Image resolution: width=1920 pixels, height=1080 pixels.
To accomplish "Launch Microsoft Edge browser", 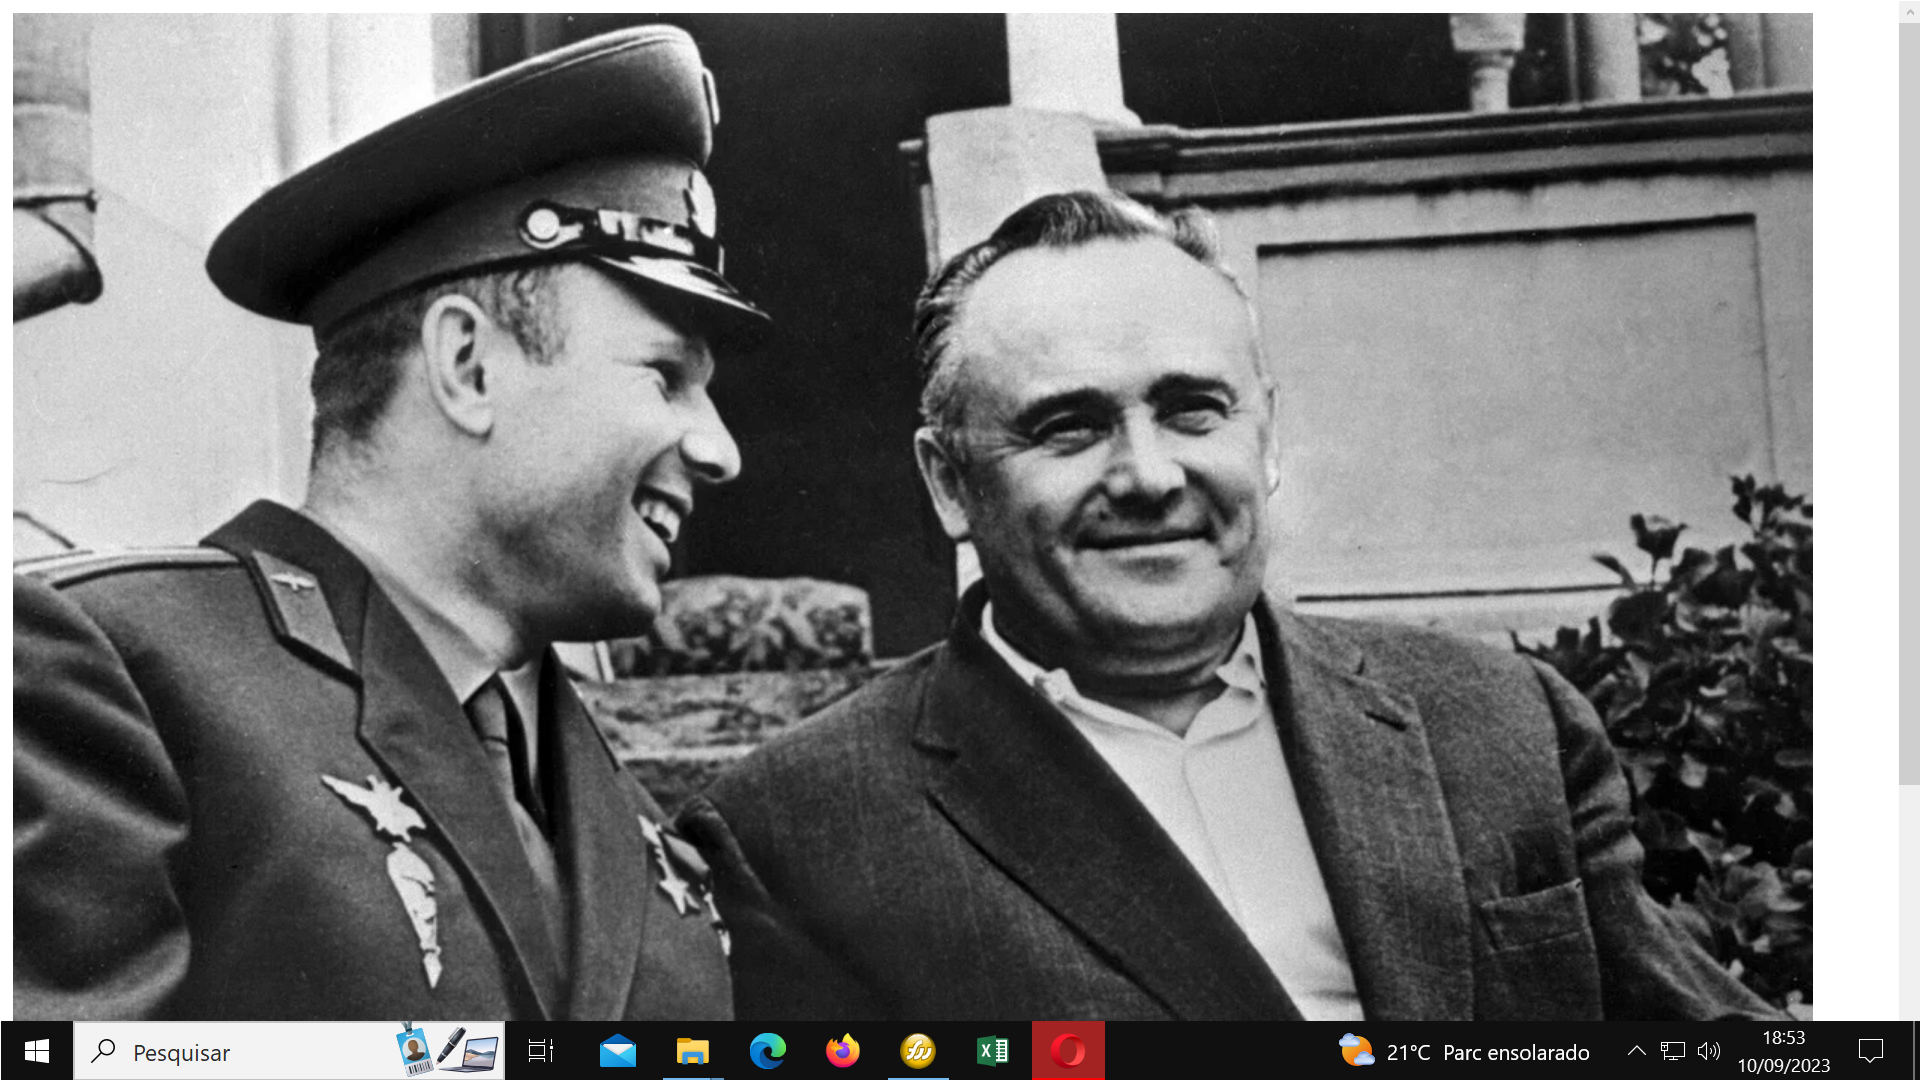I will (767, 1051).
